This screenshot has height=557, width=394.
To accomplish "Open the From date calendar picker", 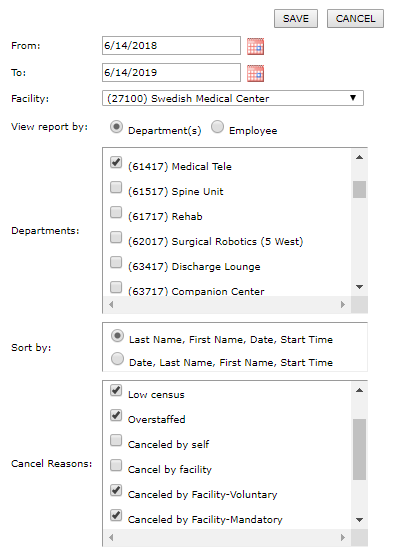I will pyautogui.click(x=255, y=47).
